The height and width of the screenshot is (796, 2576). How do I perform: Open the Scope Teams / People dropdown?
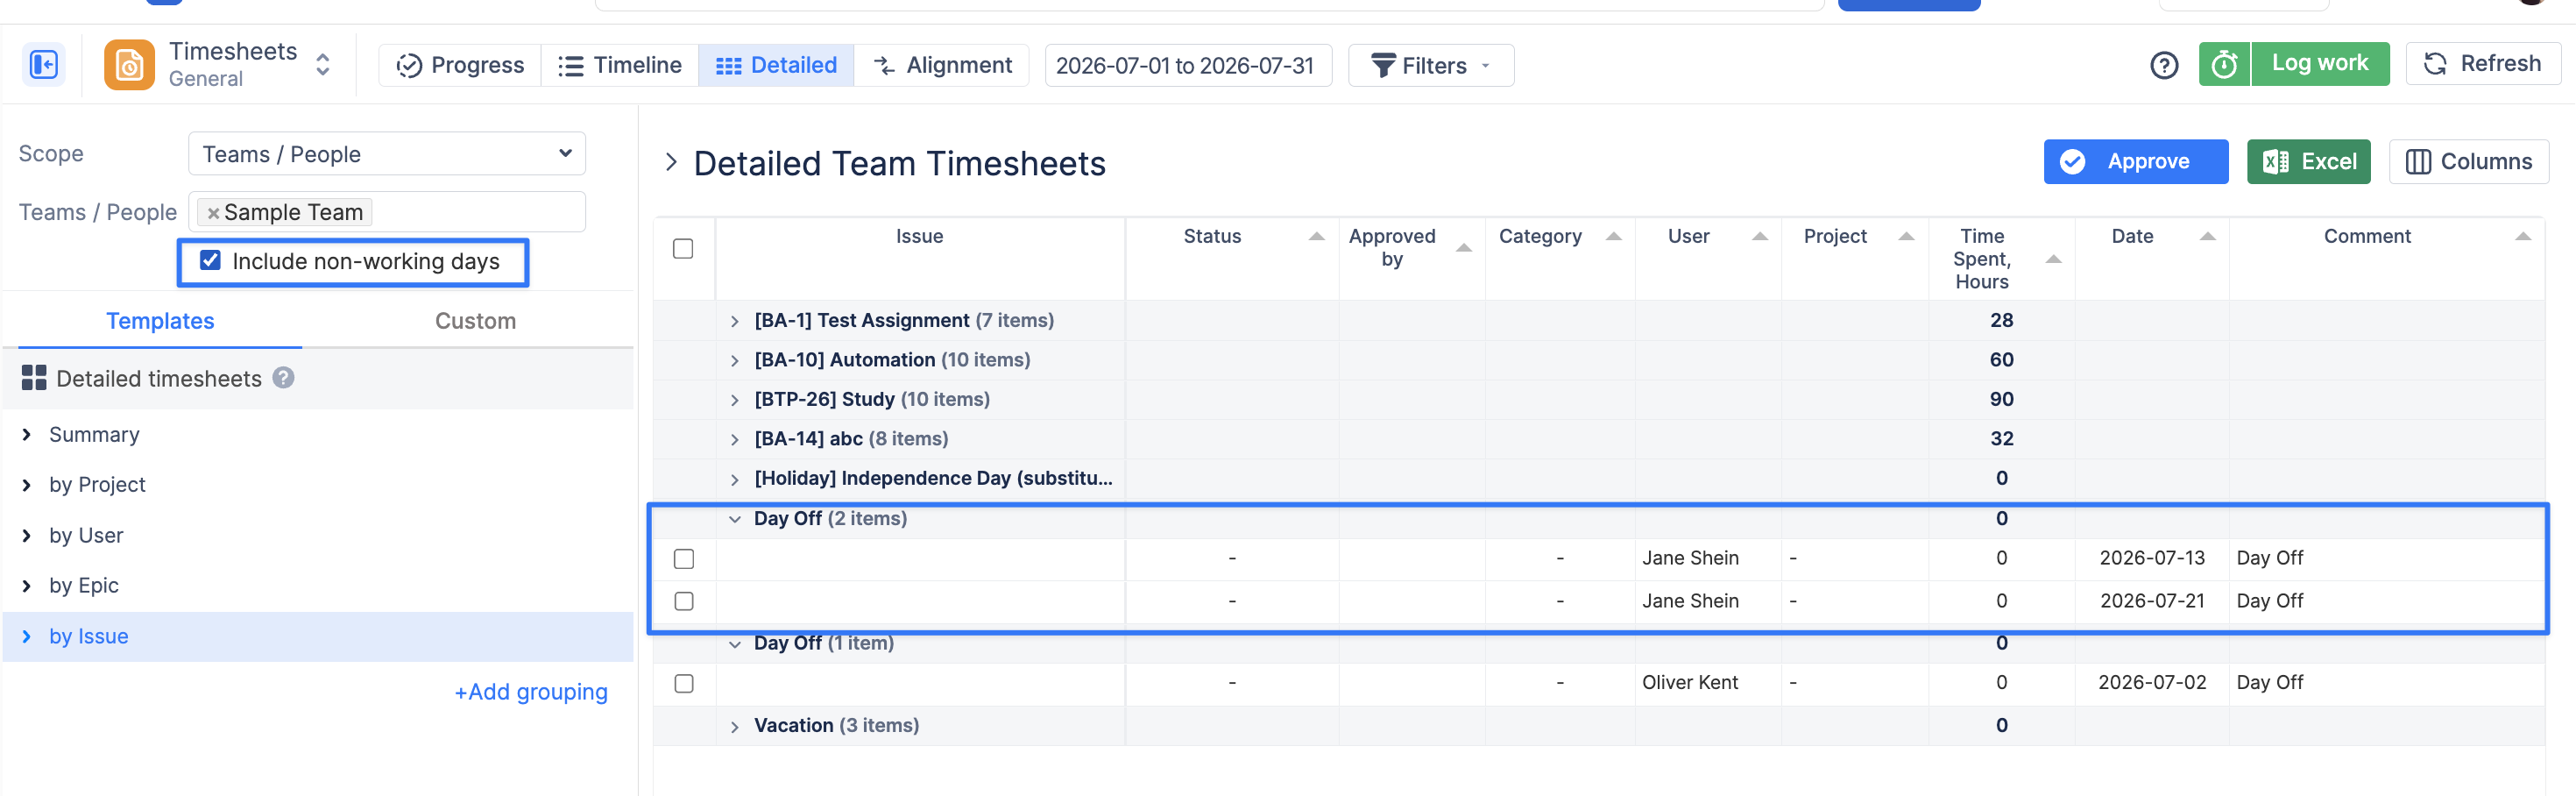(386, 154)
